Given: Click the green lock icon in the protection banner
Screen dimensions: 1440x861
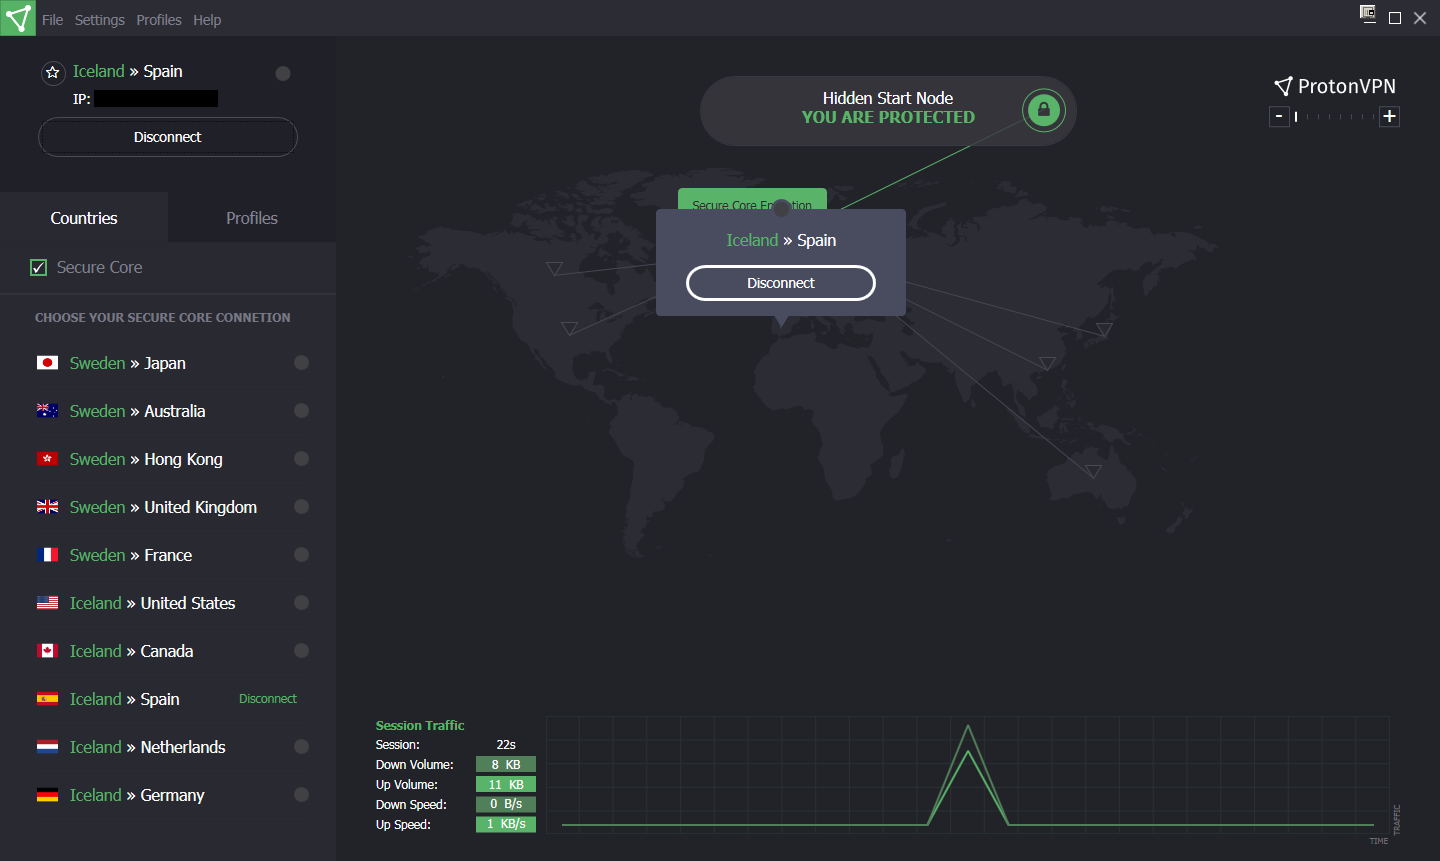Looking at the screenshot, I should point(1043,110).
